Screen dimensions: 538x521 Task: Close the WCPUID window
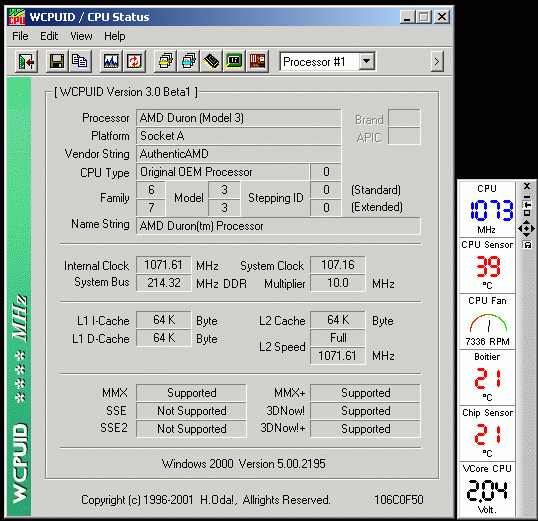pyautogui.click(x=442, y=17)
